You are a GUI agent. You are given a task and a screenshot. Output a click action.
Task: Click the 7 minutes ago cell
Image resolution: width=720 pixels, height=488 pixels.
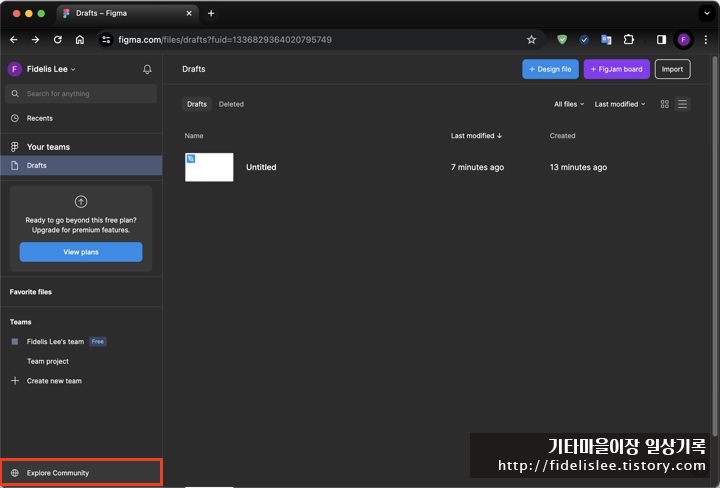coord(477,167)
